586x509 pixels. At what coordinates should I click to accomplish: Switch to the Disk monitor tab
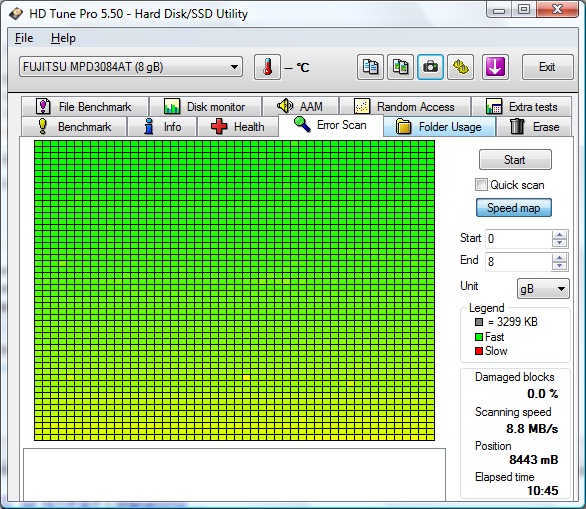coord(206,107)
